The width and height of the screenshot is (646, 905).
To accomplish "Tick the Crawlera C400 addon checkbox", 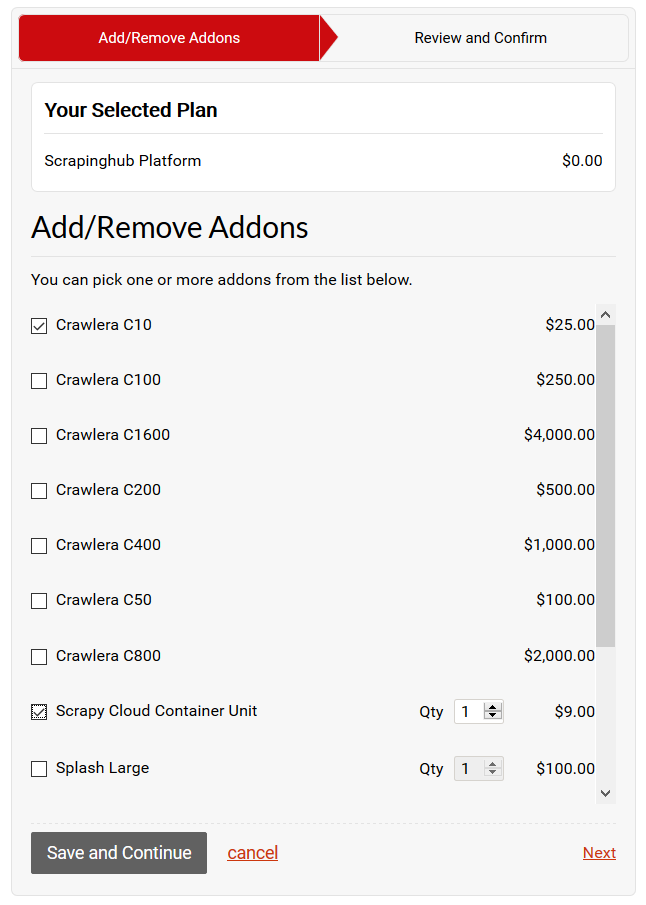I will pos(39,545).
